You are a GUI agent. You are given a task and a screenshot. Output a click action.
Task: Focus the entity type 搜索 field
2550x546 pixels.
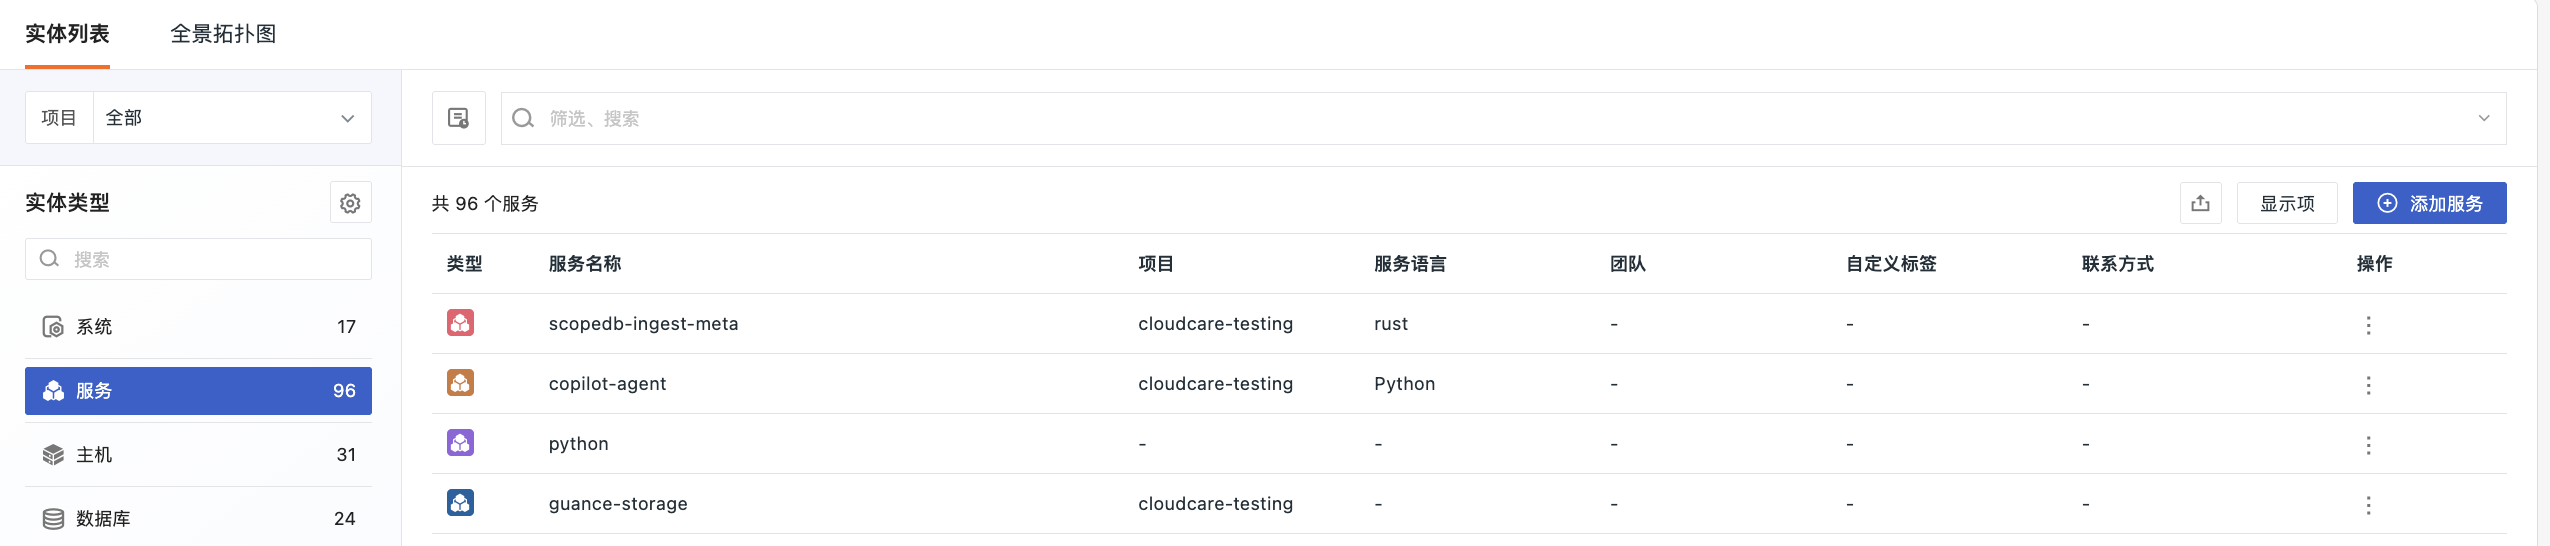pyautogui.click(x=198, y=259)
